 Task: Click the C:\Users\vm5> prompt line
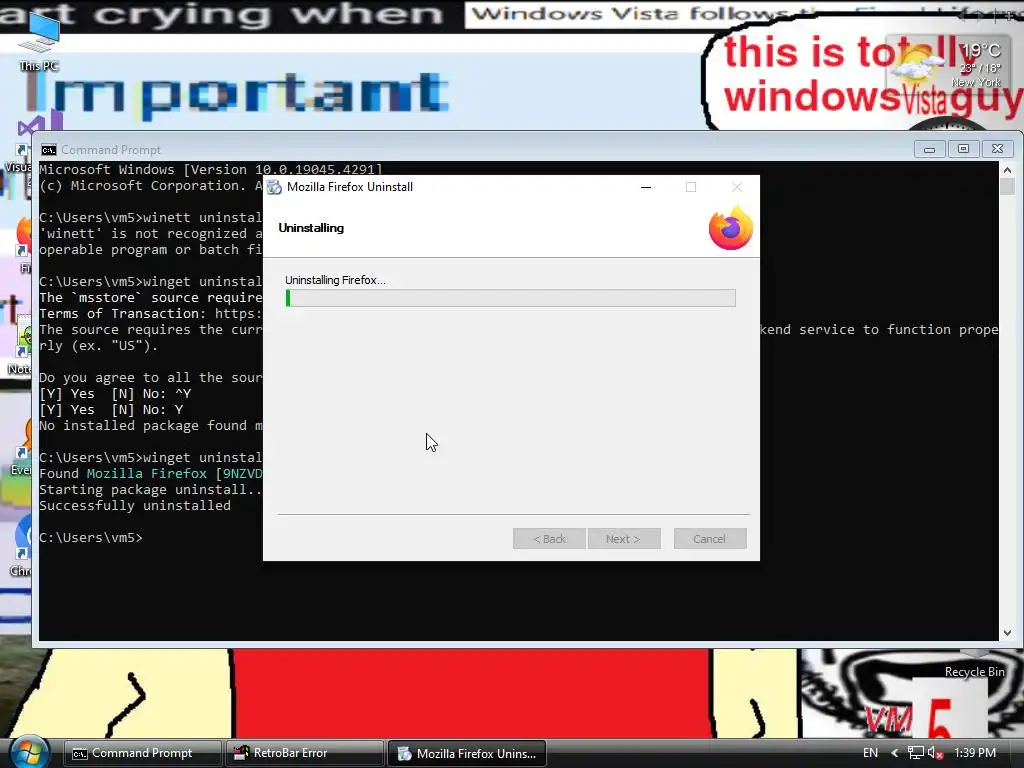[91, 537]
